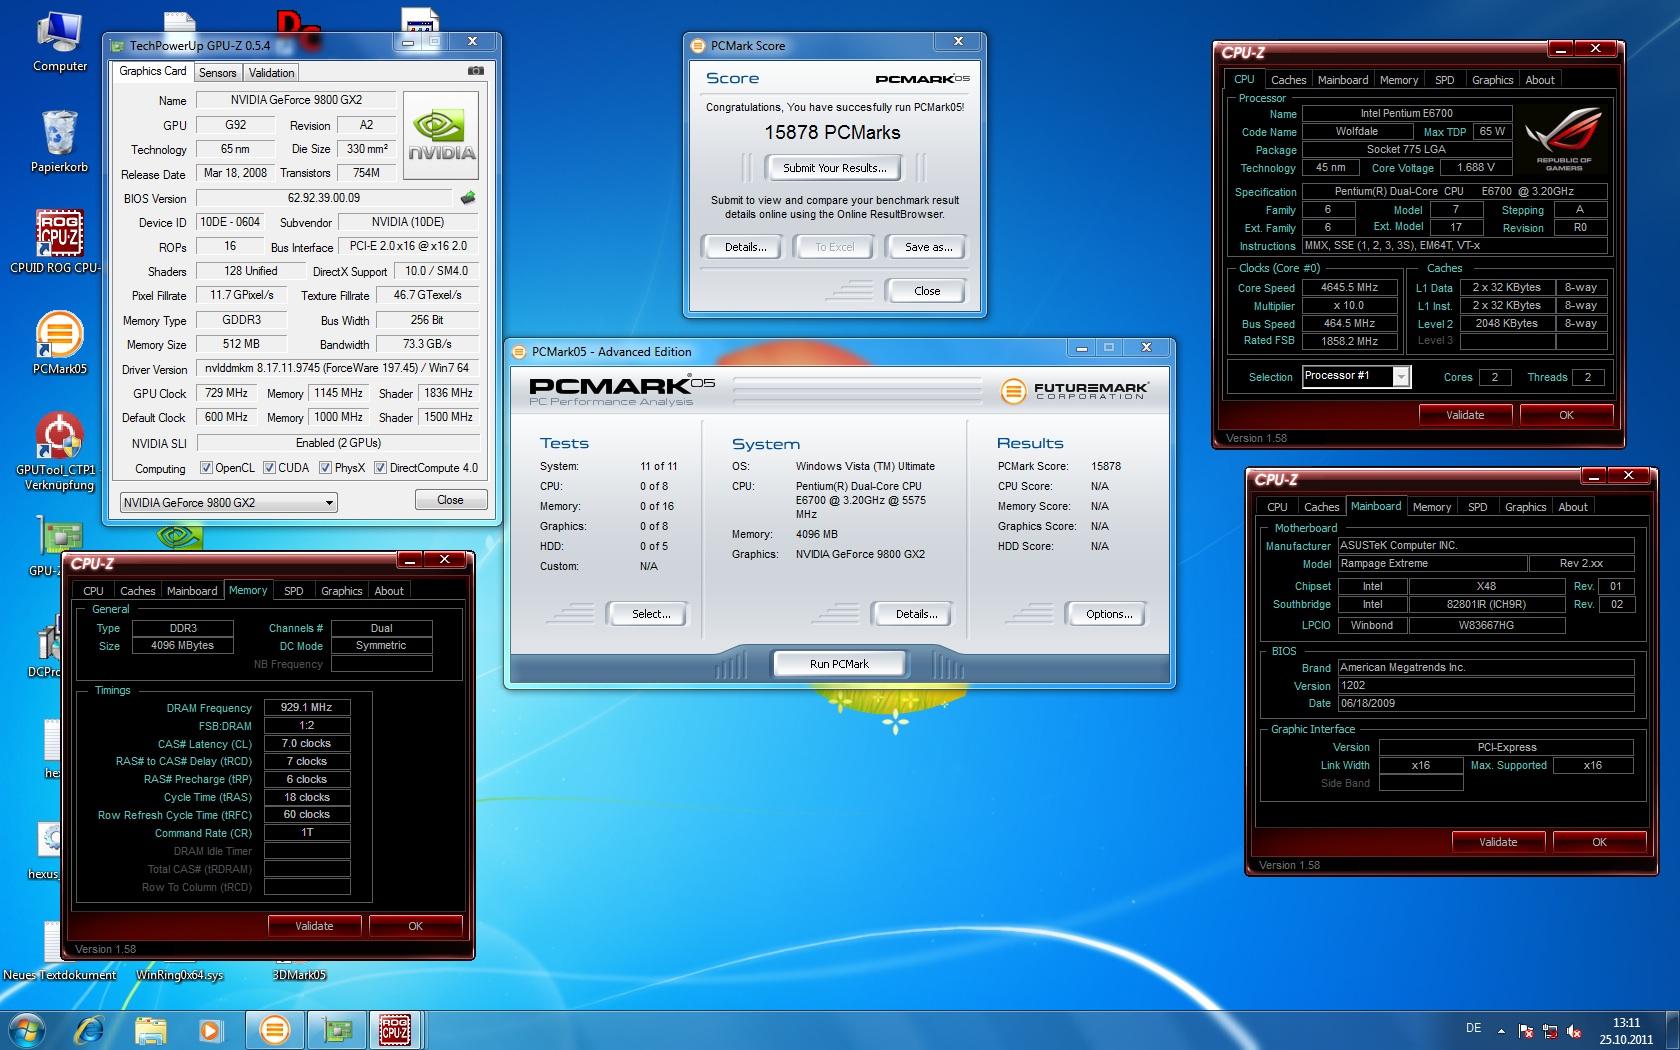Open Graphics tab in CPU-Z Mainboard window
This screenshot has width=1680, height=1050.
pyautogui.click(x=1525, y=507)
